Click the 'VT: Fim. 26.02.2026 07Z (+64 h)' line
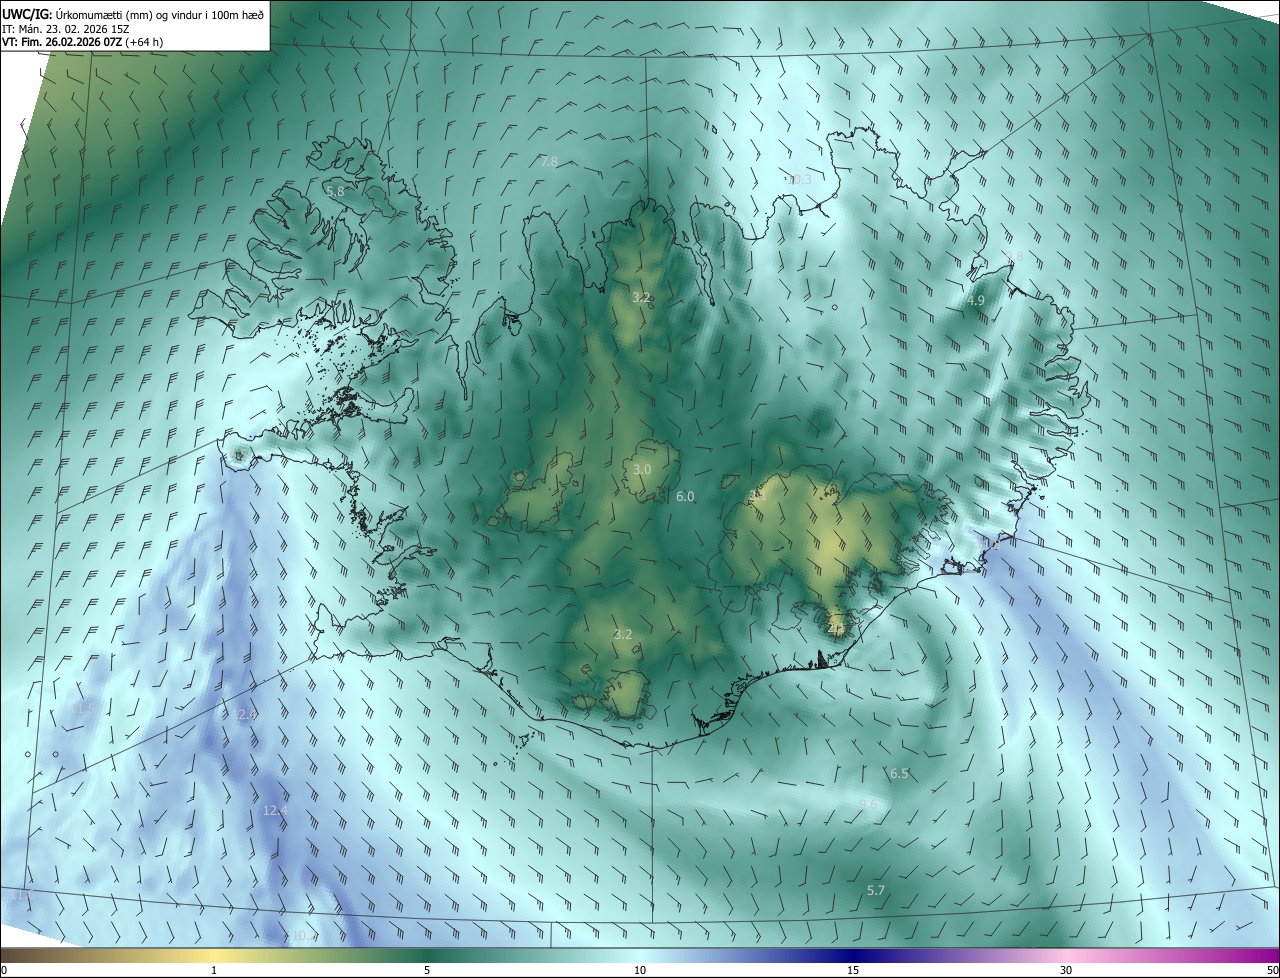 82,42
